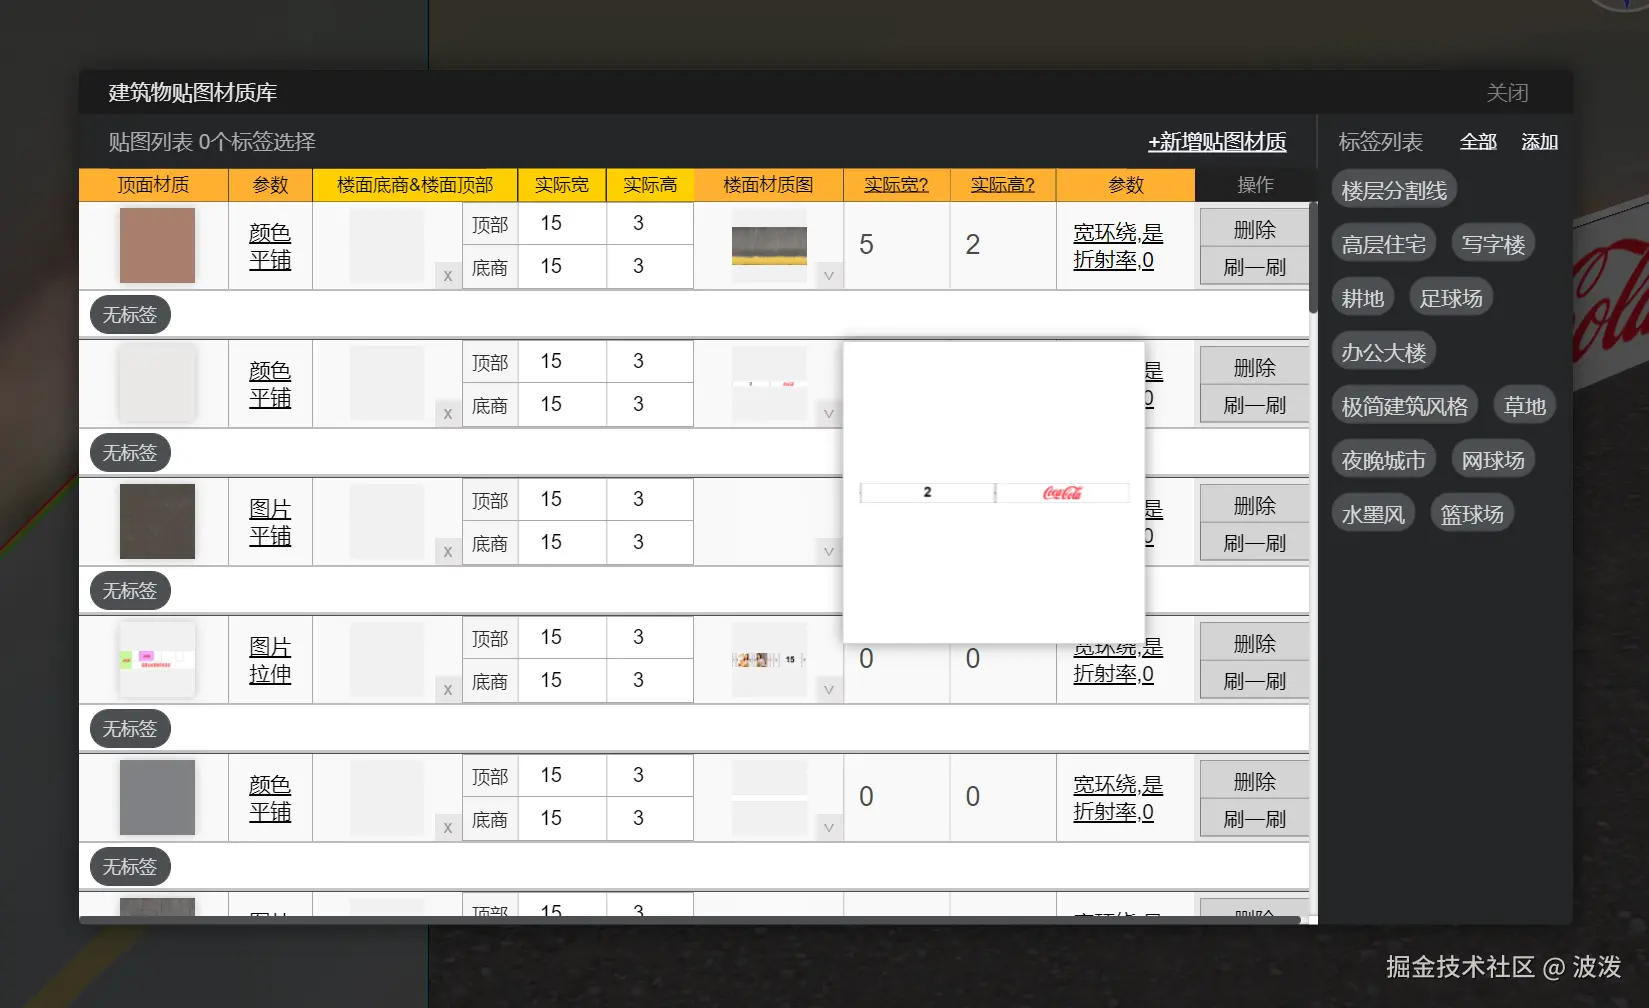Edit first row 底商 actual height value 3
Image resolution: width=1649 pixels, height=1008 pixels.
point(650,267)
